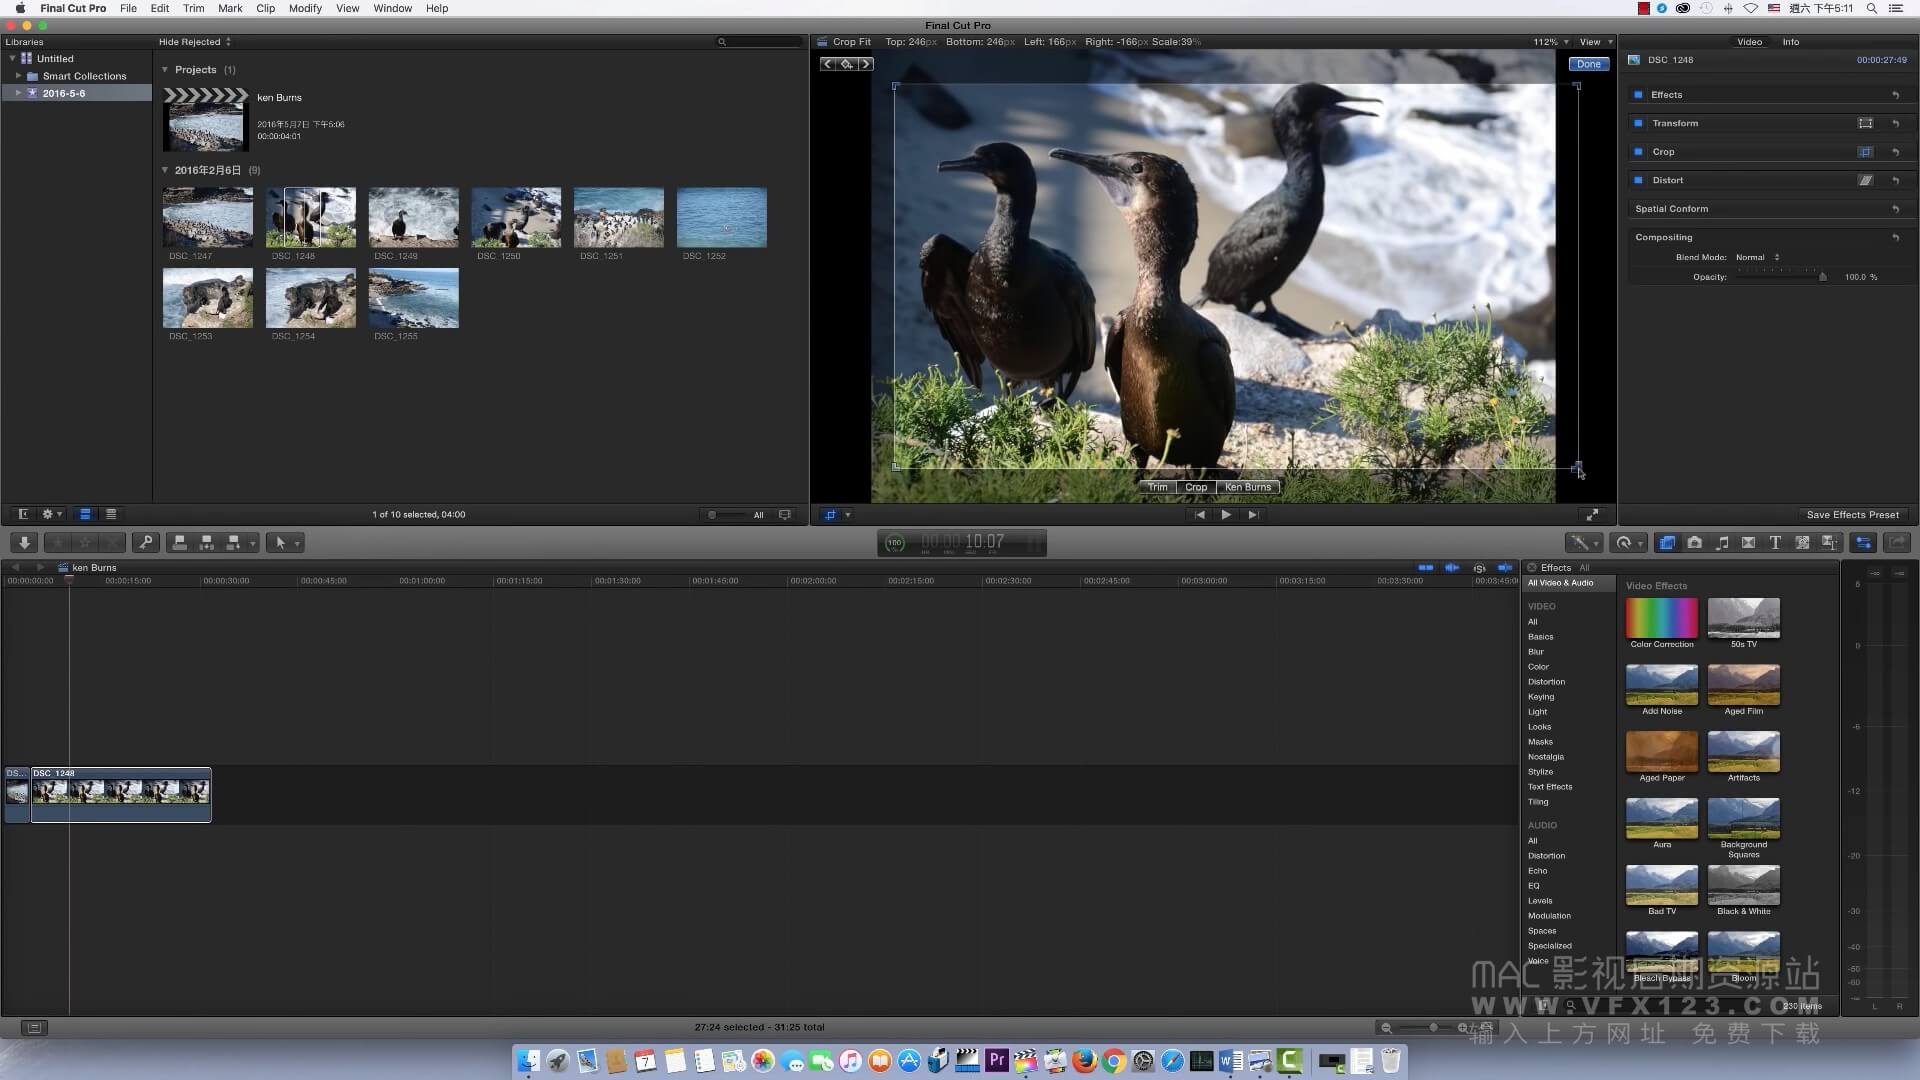Open the Generators browser icon
Screen dimensions: 1920x1080
coord(1802,543)
